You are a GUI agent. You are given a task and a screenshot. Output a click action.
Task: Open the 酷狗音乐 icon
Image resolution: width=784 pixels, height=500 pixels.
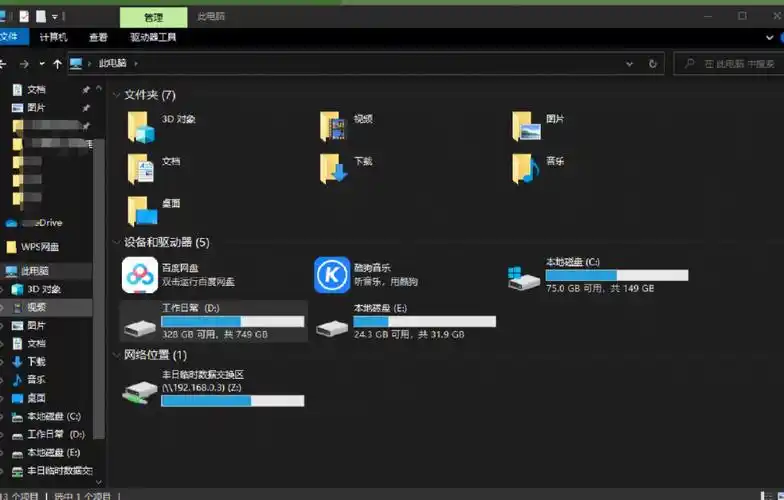point(332,274)
